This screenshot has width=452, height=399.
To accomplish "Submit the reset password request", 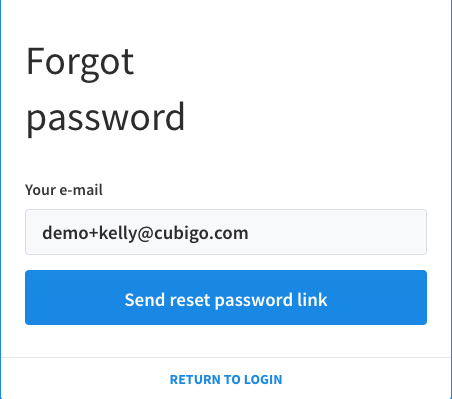I will [x=226, y=297].
